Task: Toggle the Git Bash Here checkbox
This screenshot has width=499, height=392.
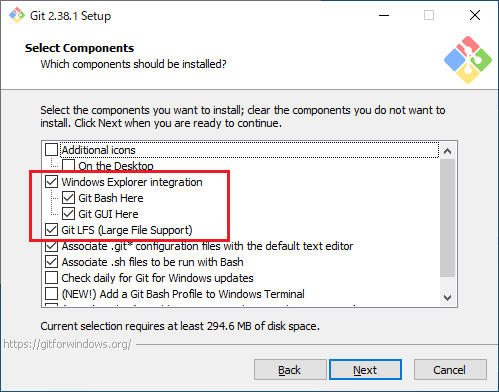Action: coord(68,198)
